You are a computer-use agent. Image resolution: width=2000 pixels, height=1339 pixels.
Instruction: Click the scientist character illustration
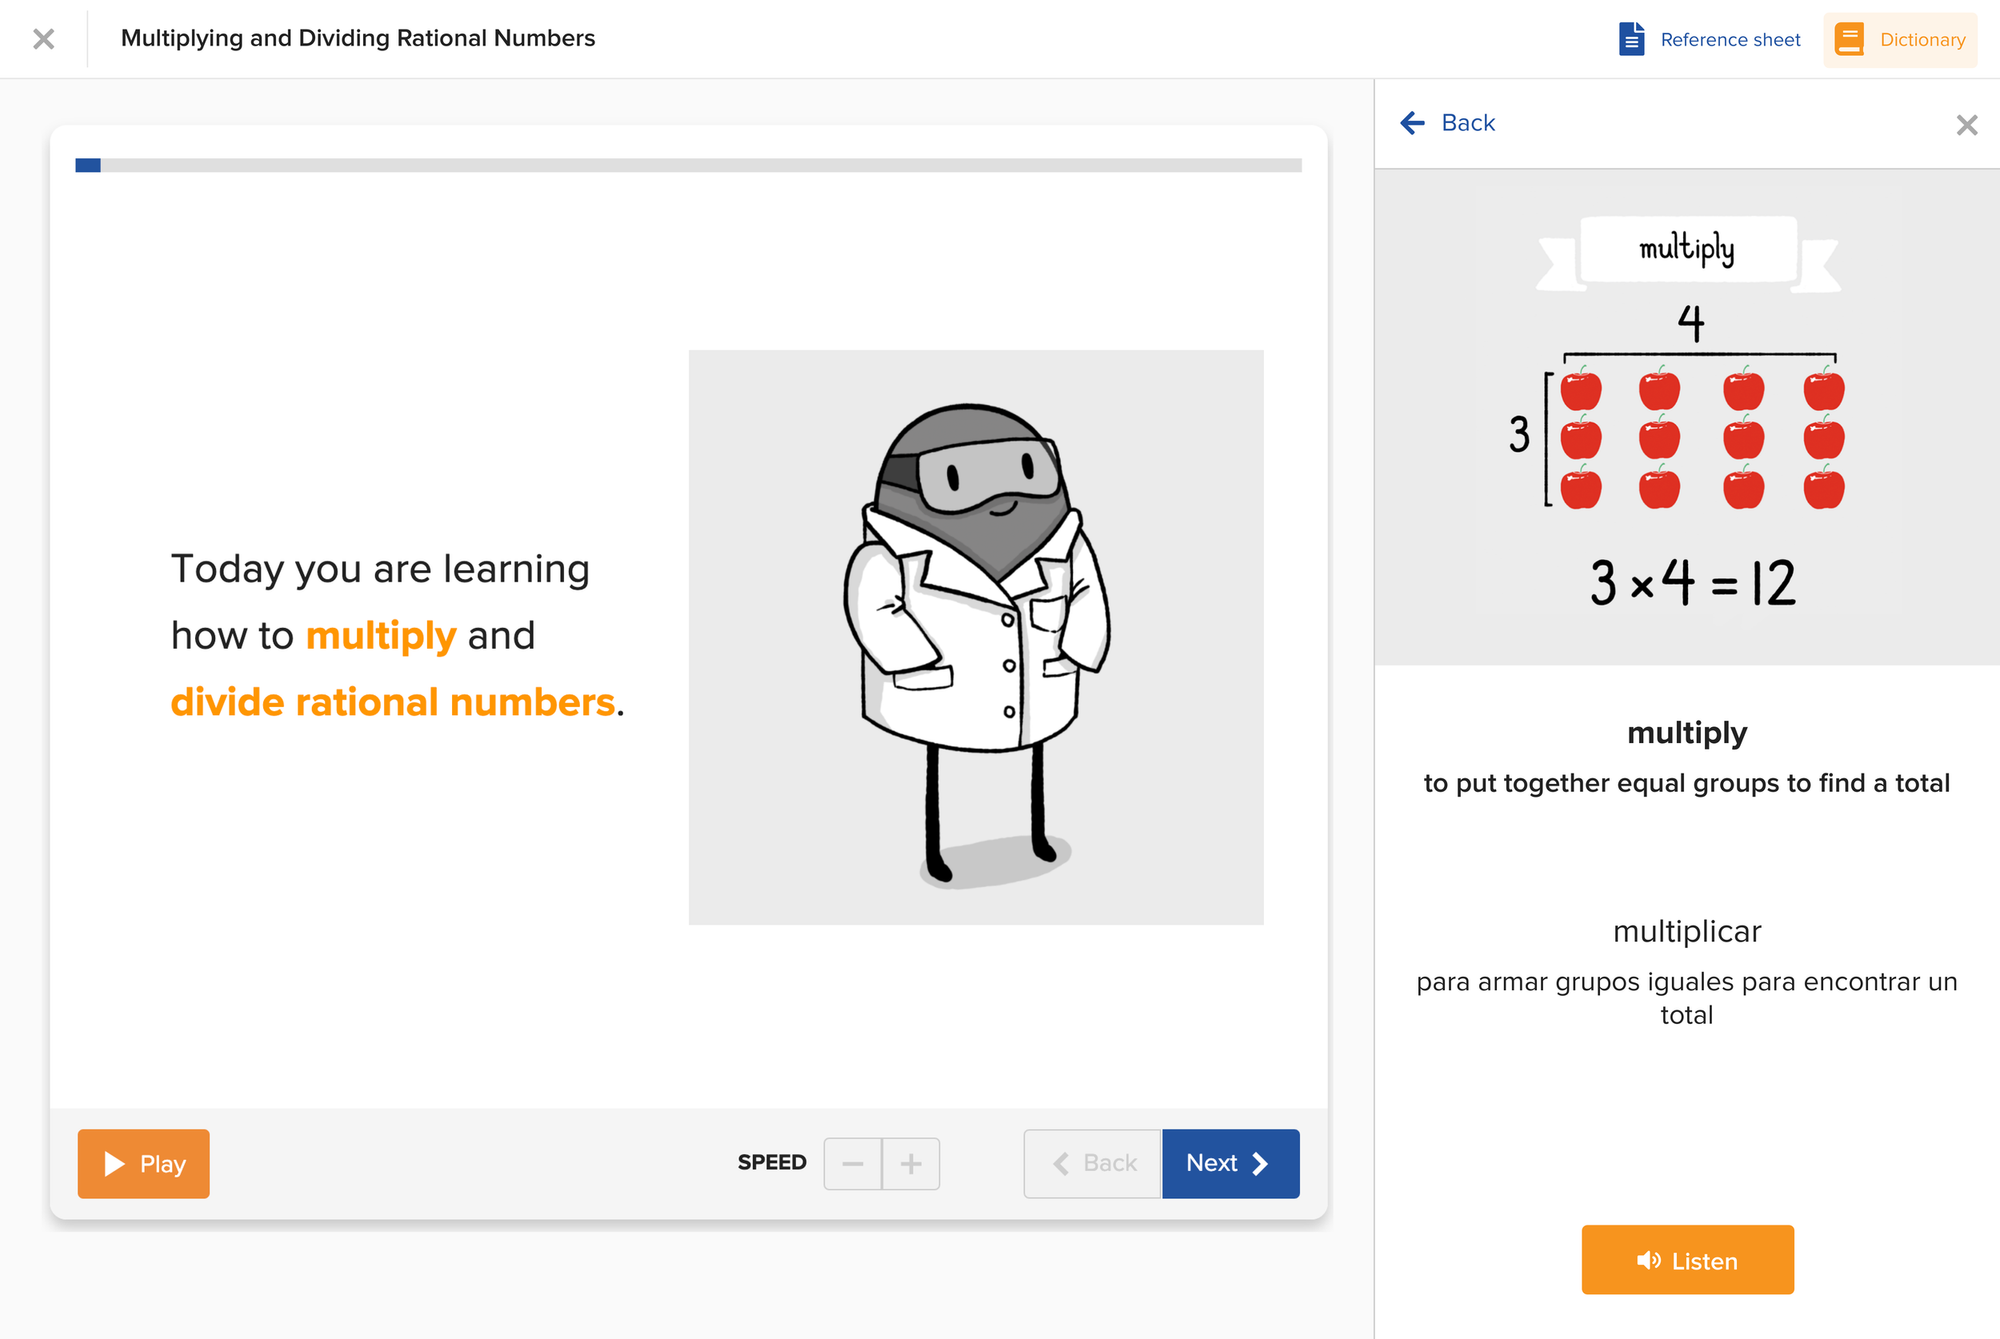tap(976, 637)
